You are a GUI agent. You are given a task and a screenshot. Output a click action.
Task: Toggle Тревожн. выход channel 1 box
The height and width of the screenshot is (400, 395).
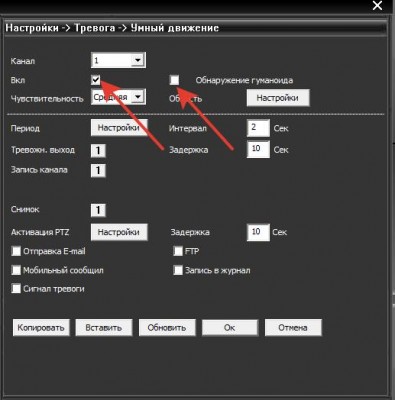(98, 150)
